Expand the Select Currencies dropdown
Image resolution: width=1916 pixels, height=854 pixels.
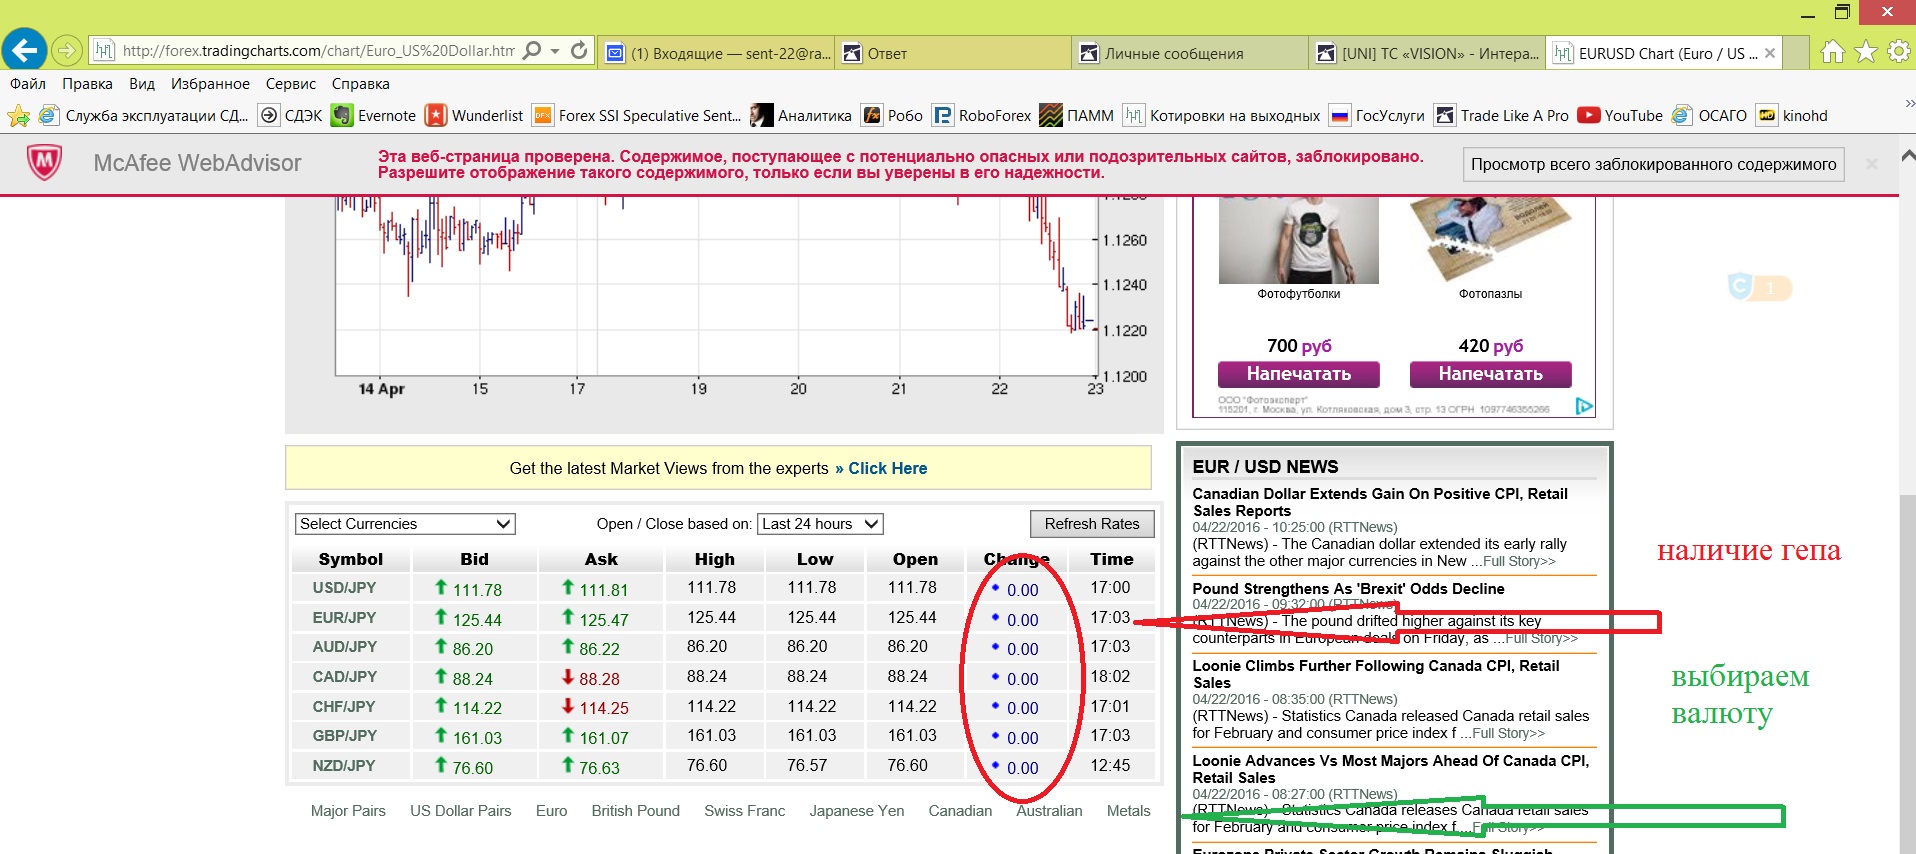click(x=405, y=524)
